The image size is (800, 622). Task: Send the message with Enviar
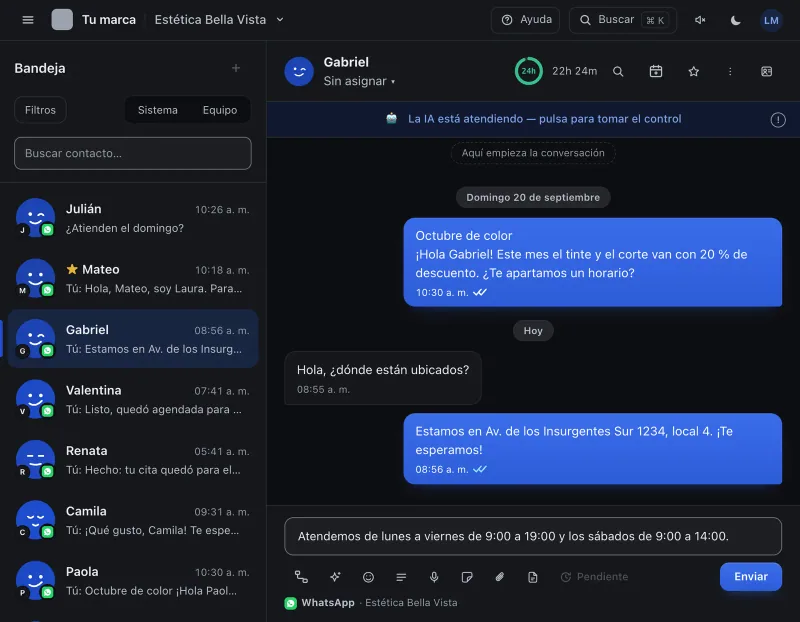[751, 577]
